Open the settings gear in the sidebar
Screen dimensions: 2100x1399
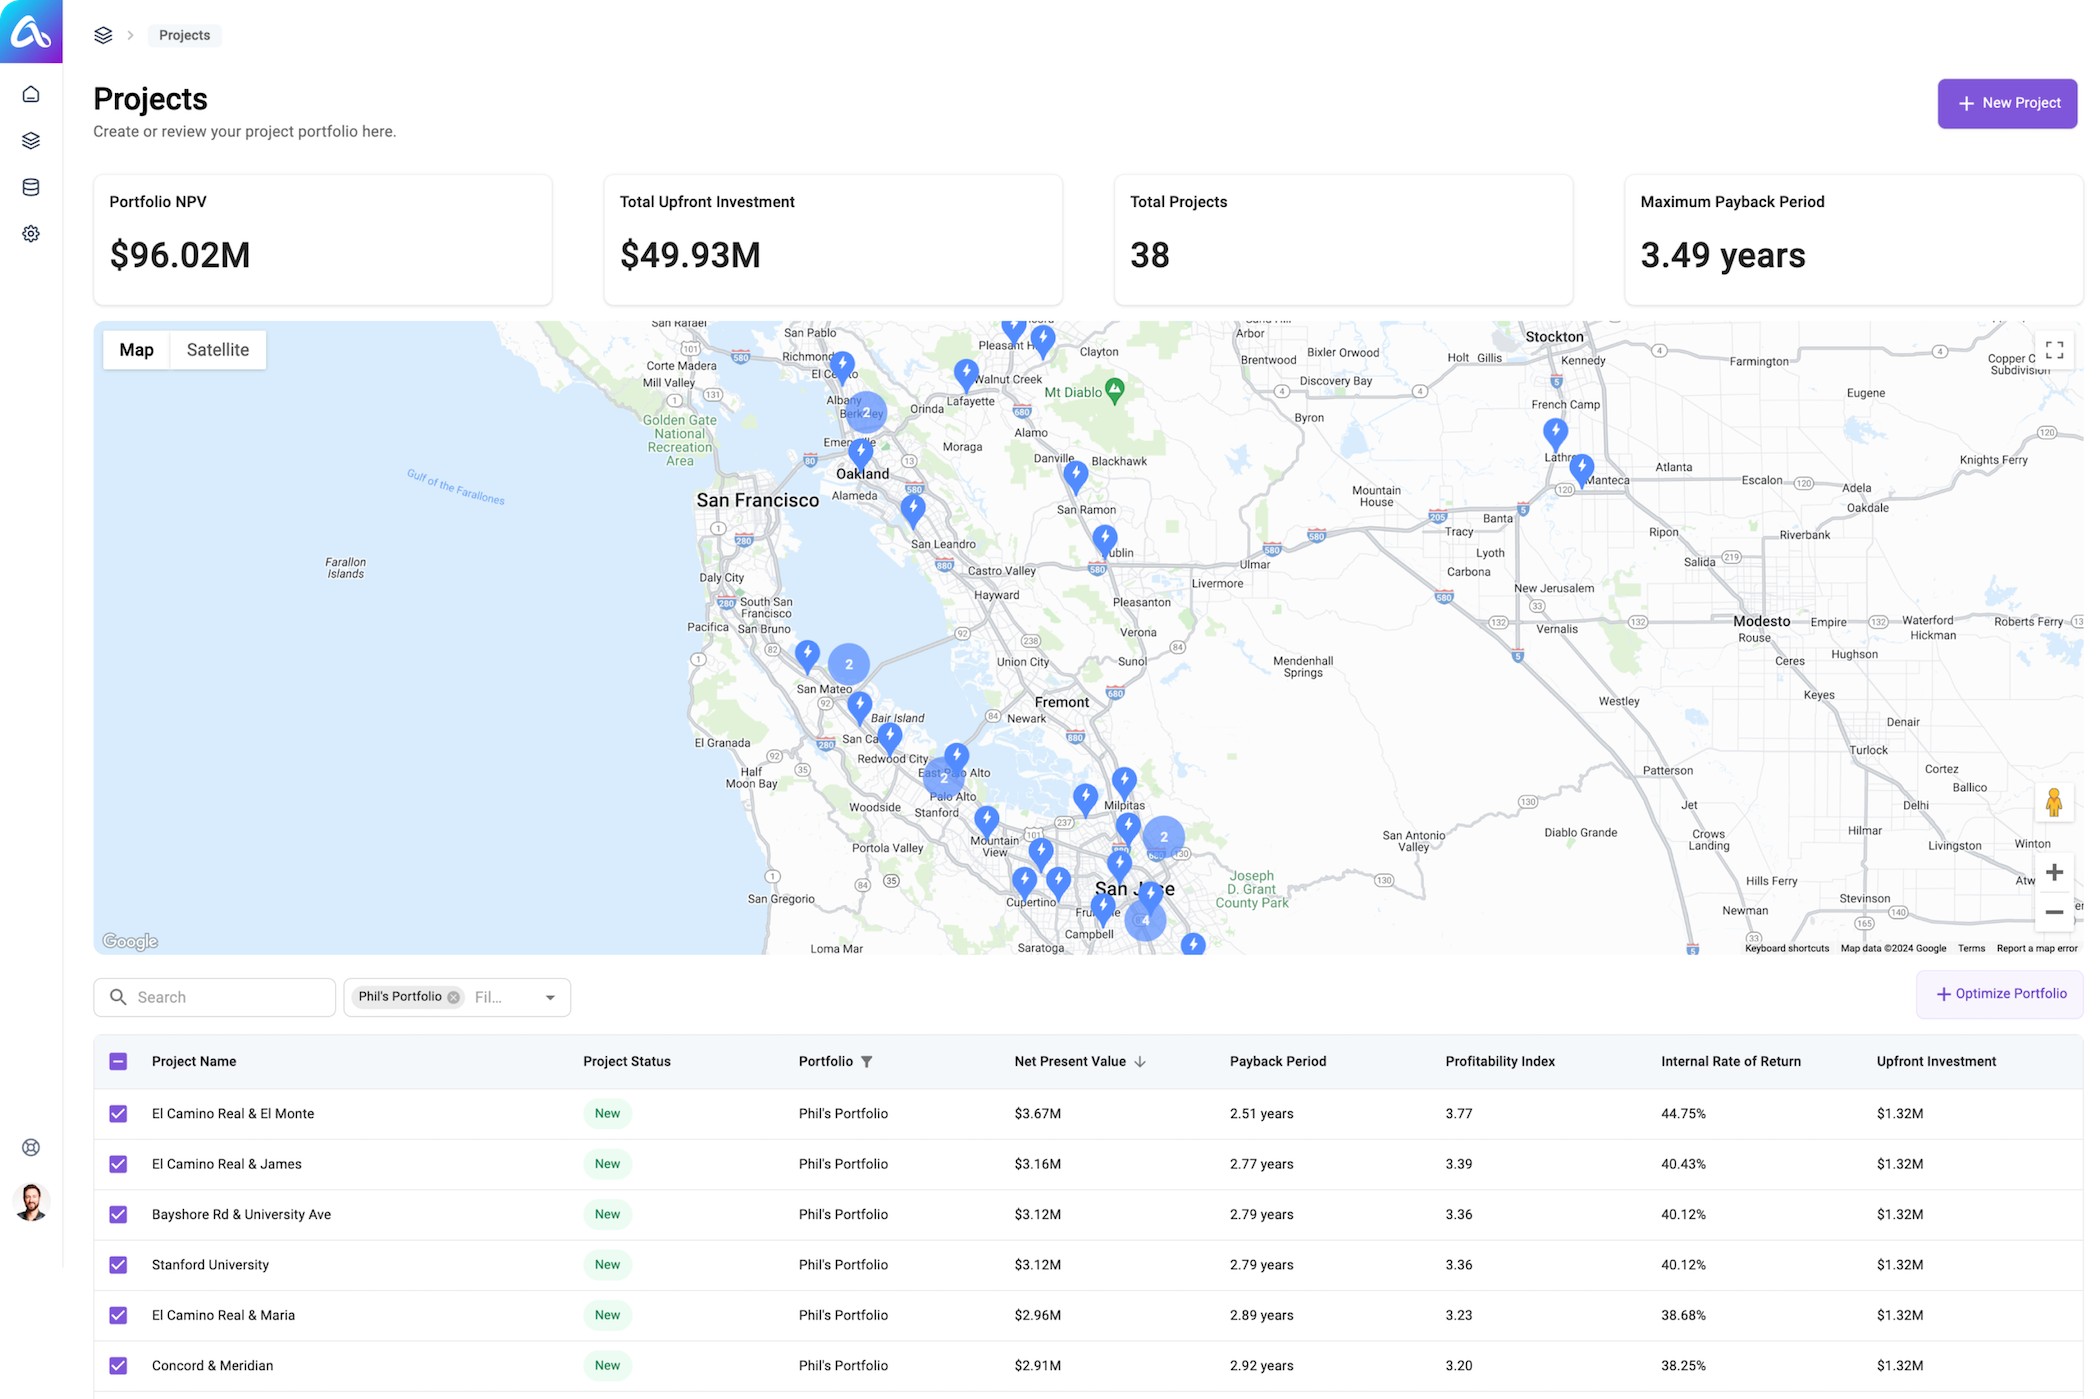31,233
